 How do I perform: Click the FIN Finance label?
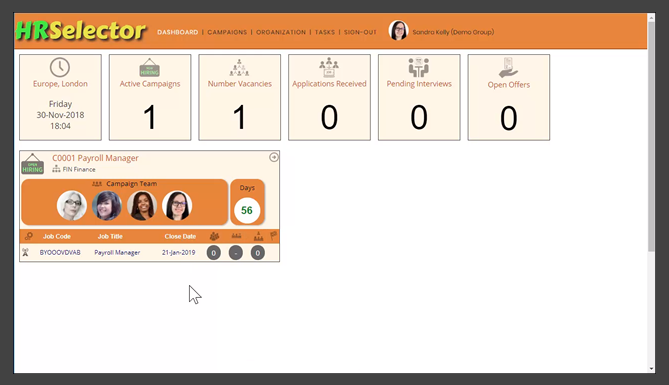(x=79, y=169)
